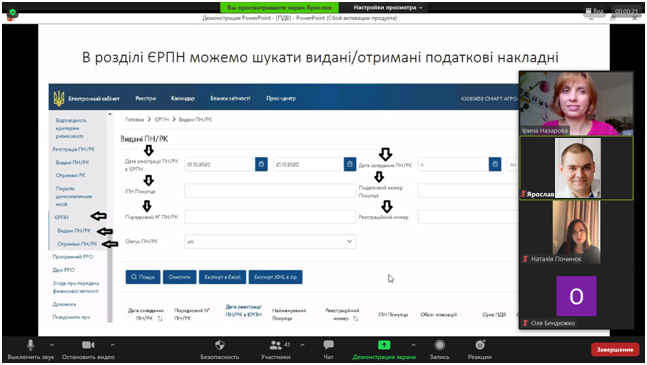Select Ірина Назарова video thumbnail

tap(576, 103)
